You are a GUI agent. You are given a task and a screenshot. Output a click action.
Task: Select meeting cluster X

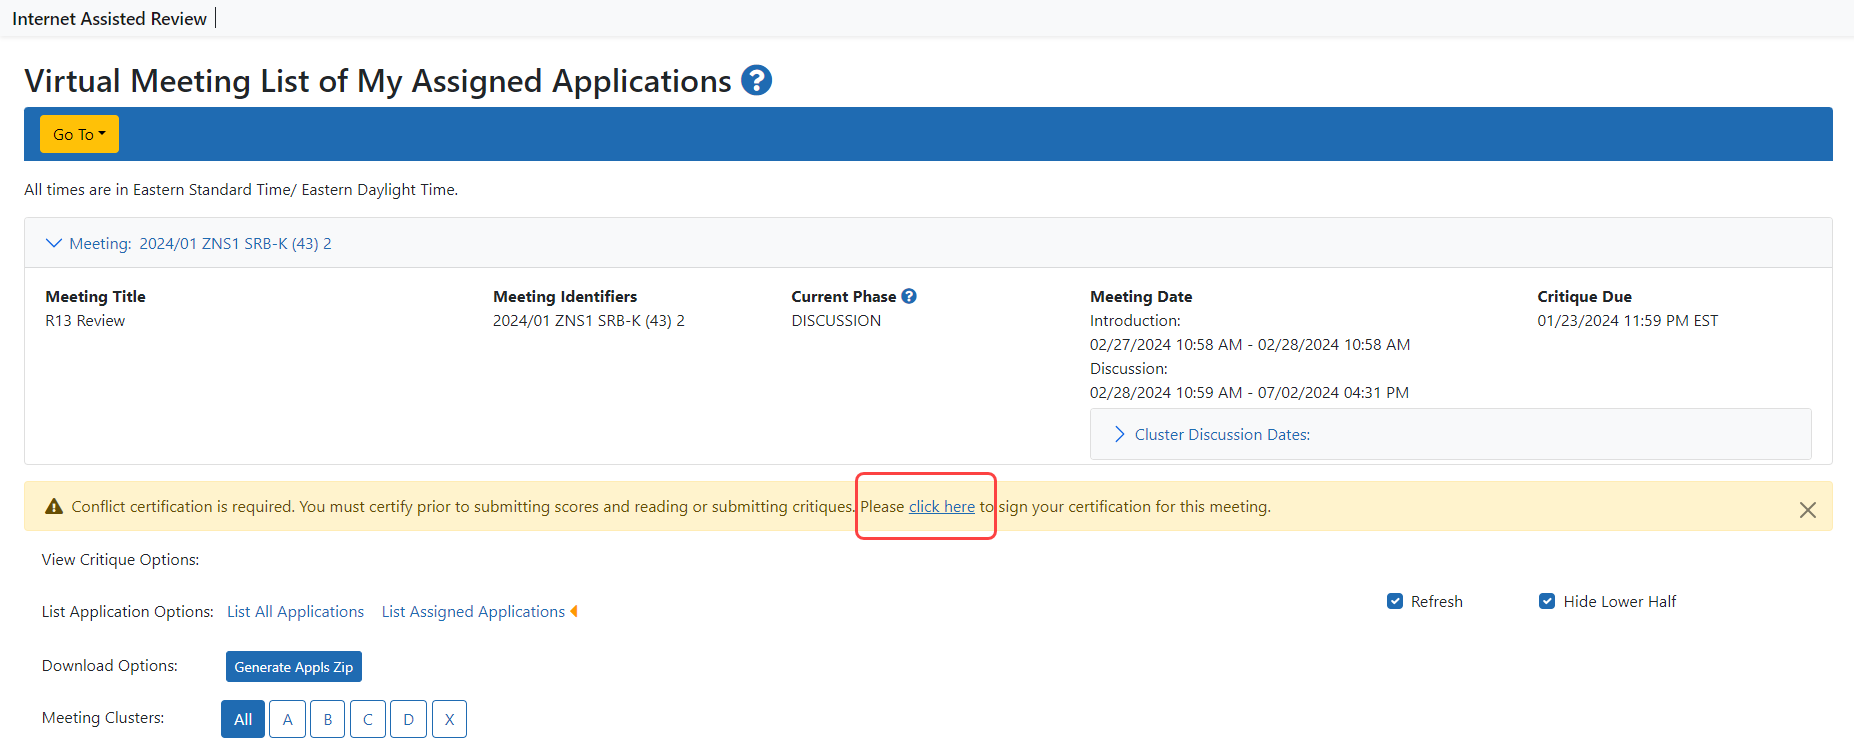pos(449,719)
